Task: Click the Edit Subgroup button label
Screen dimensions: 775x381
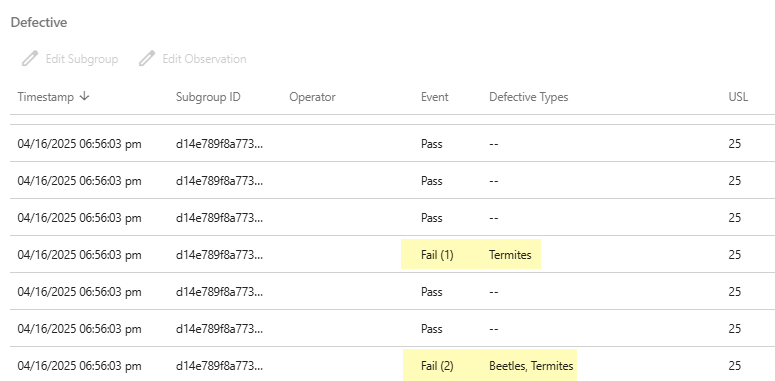Action: click(82, 59)
